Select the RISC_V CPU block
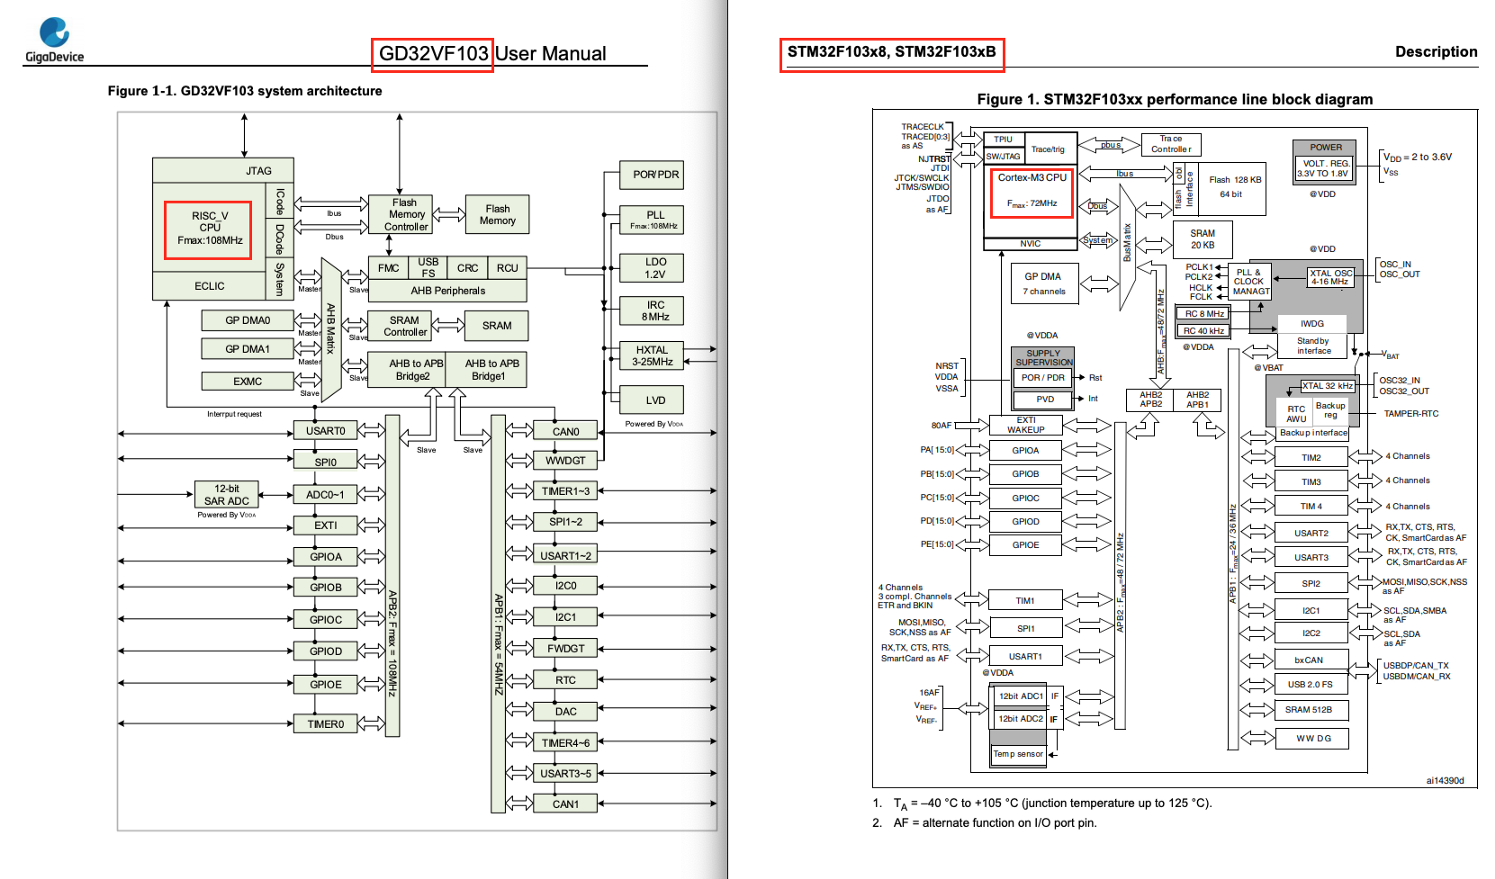1495x879 pixels. click(x=209, y=229)
